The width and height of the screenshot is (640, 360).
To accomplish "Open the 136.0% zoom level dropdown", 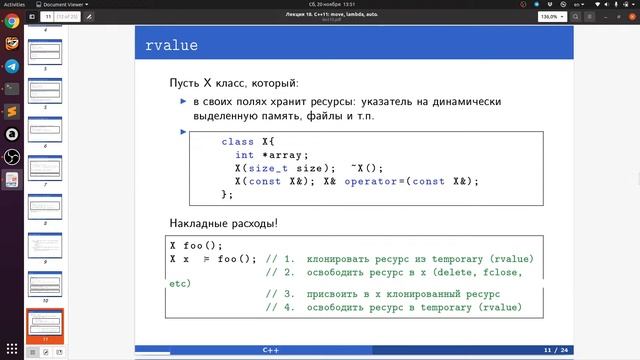I will point(552,17).
